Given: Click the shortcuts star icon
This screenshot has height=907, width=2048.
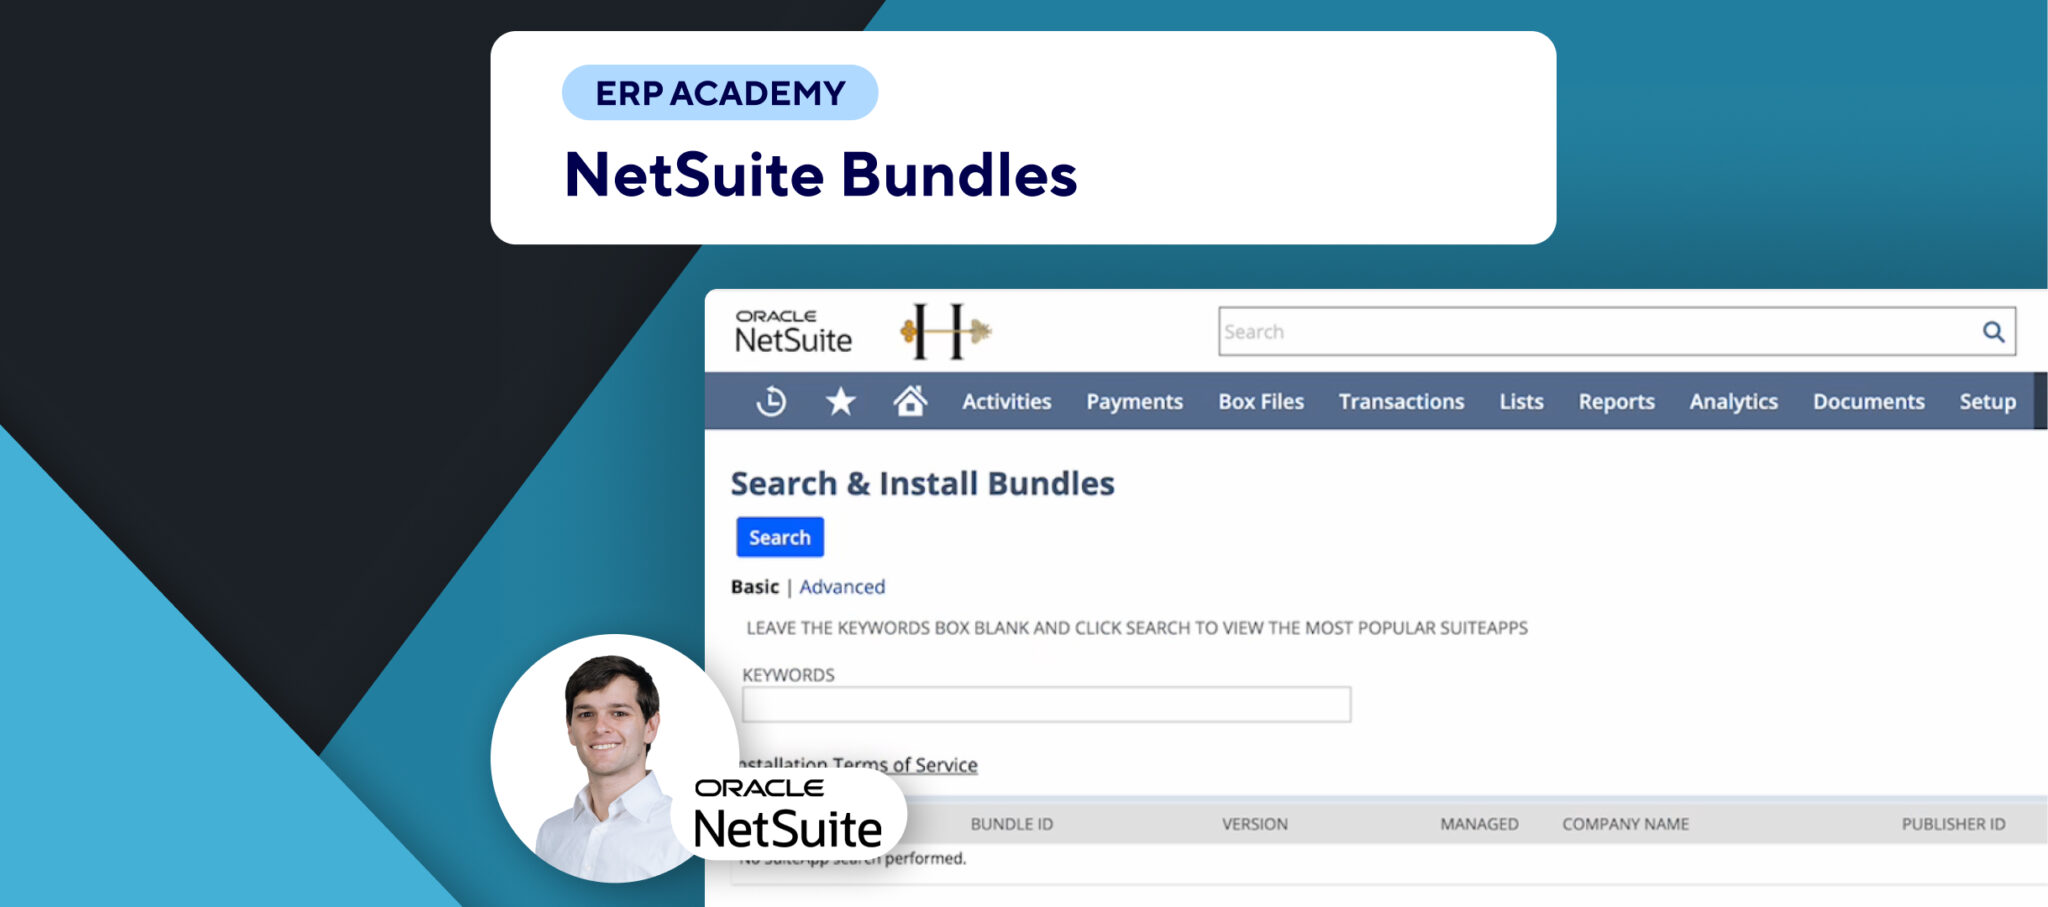Looking at the screenshot, I should (x=840, y=401).
